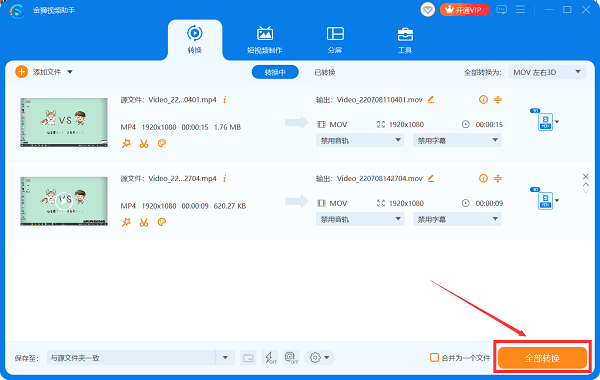This screenshot has height=380, width=600.
Task: Move Video_22...2704.mp4 up in list
Action: [585, 184]
